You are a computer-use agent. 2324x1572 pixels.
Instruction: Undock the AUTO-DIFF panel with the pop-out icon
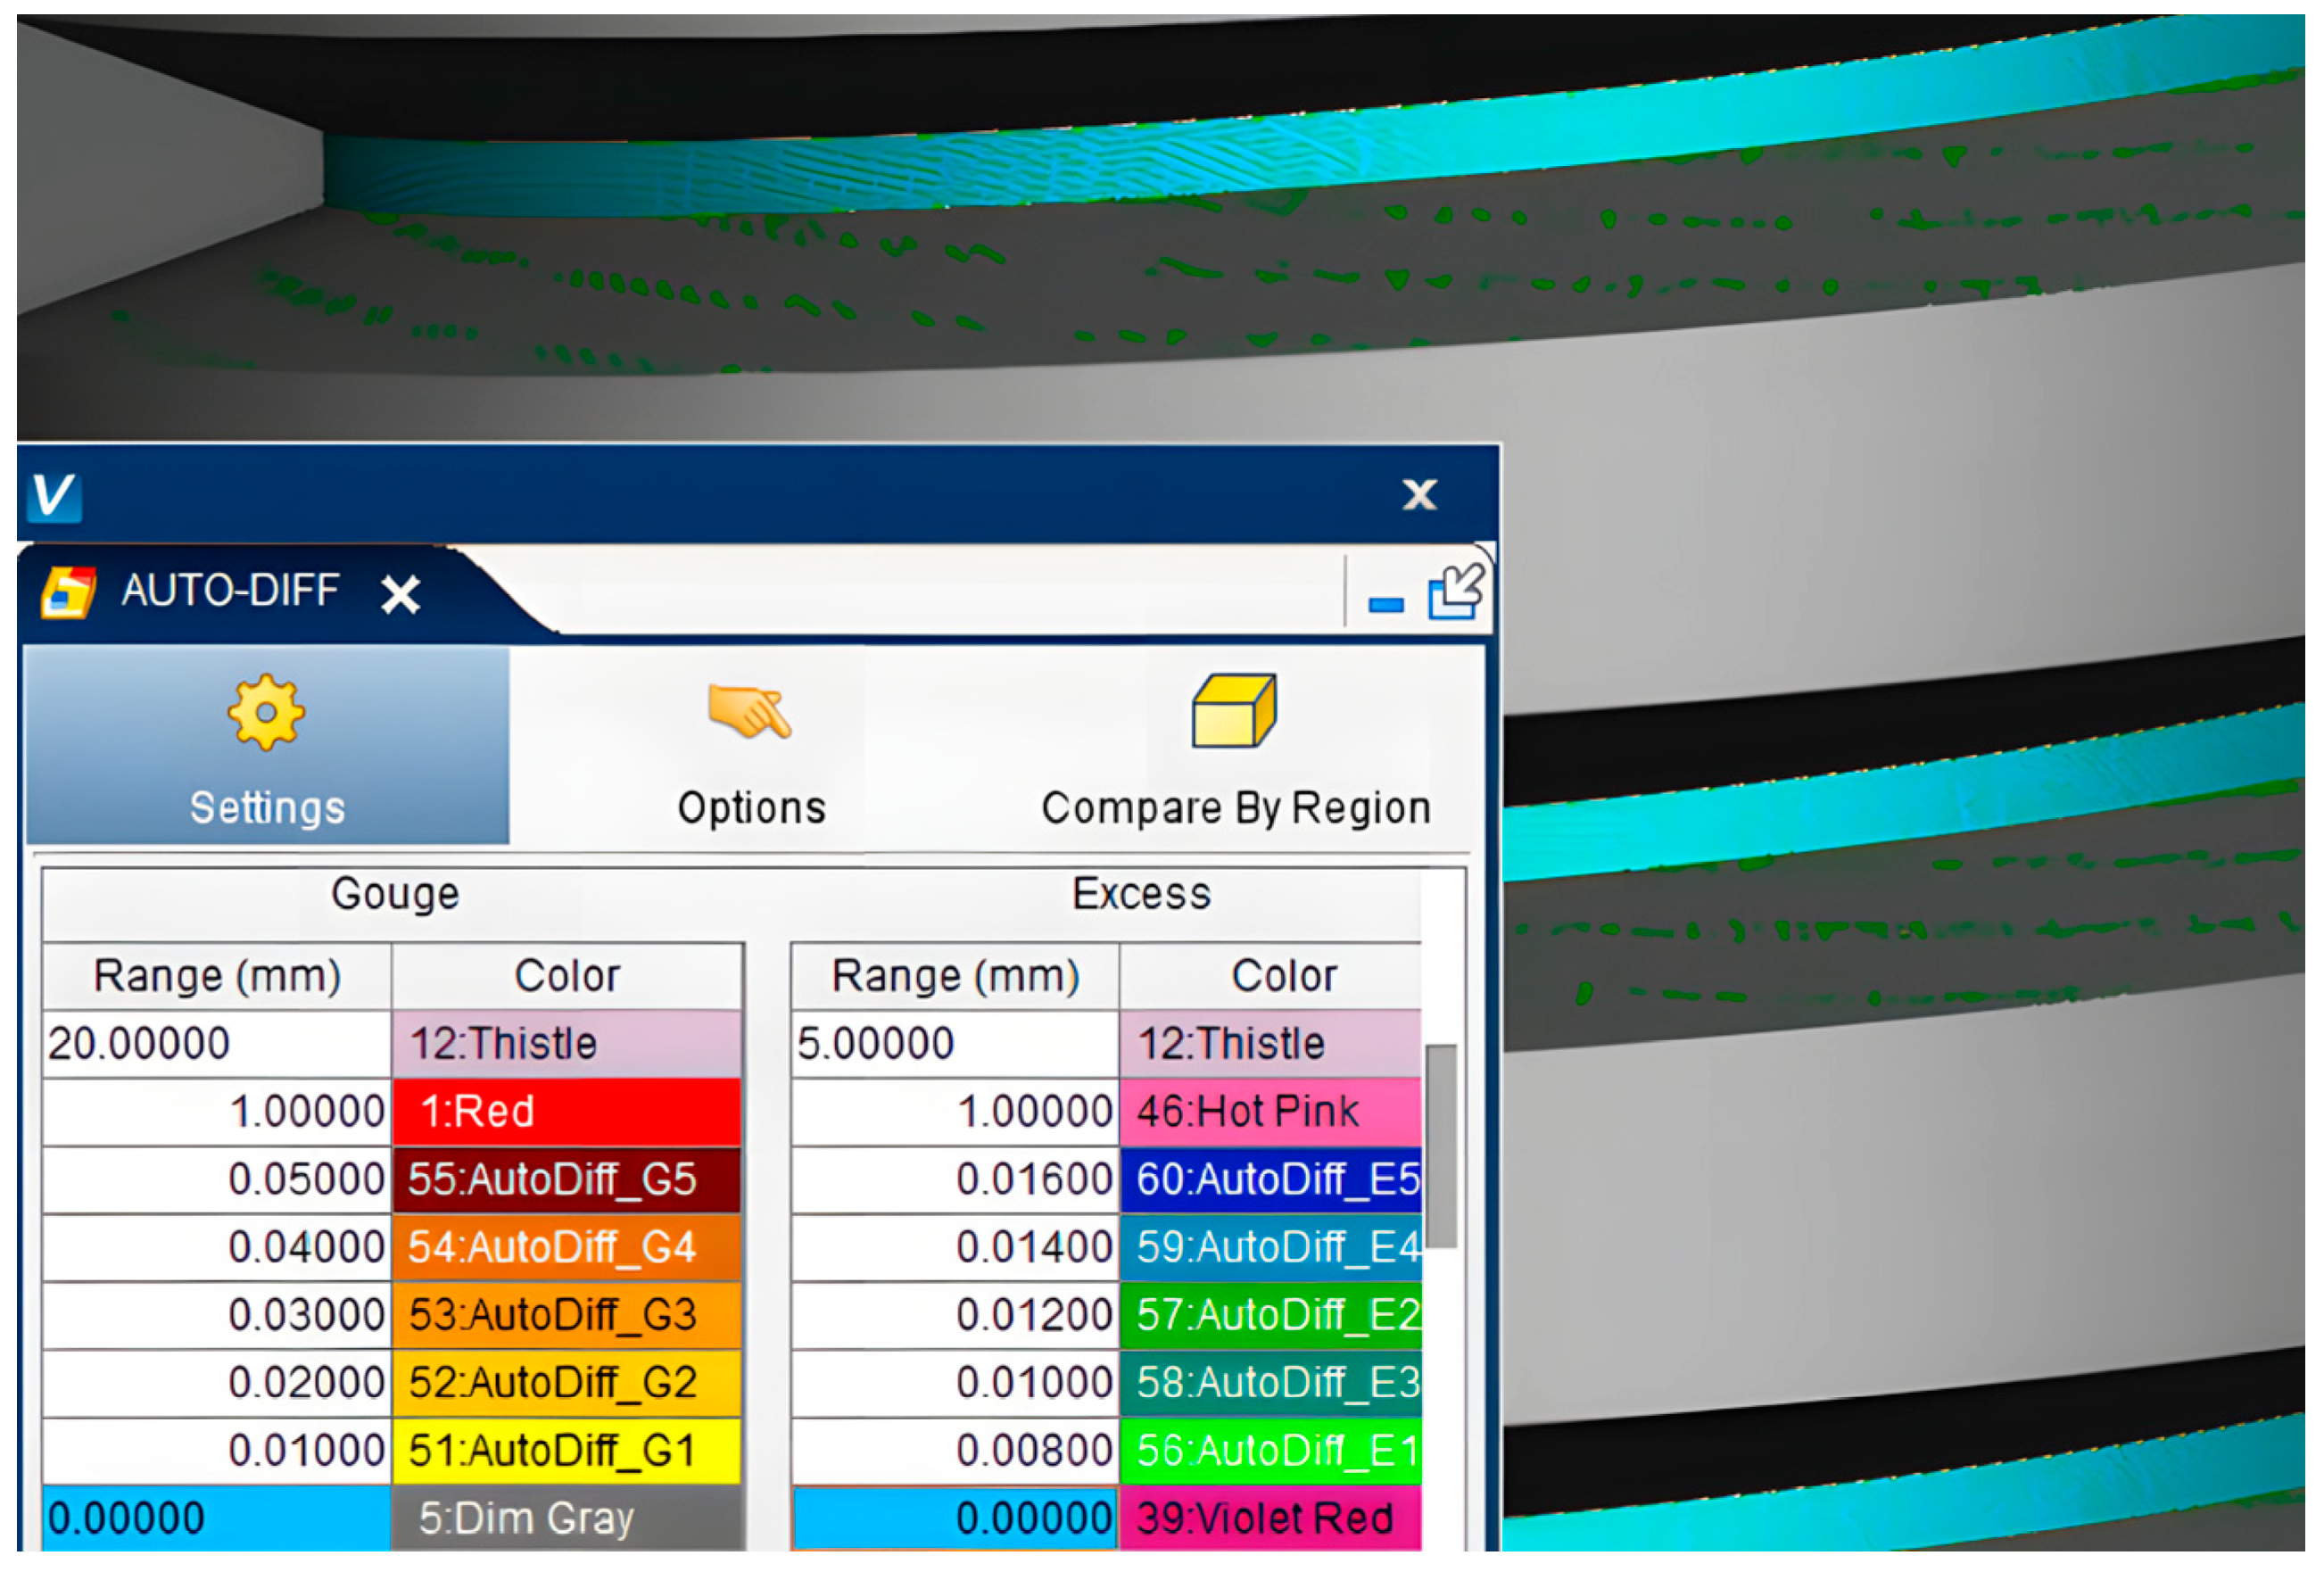pos(1455,592)
